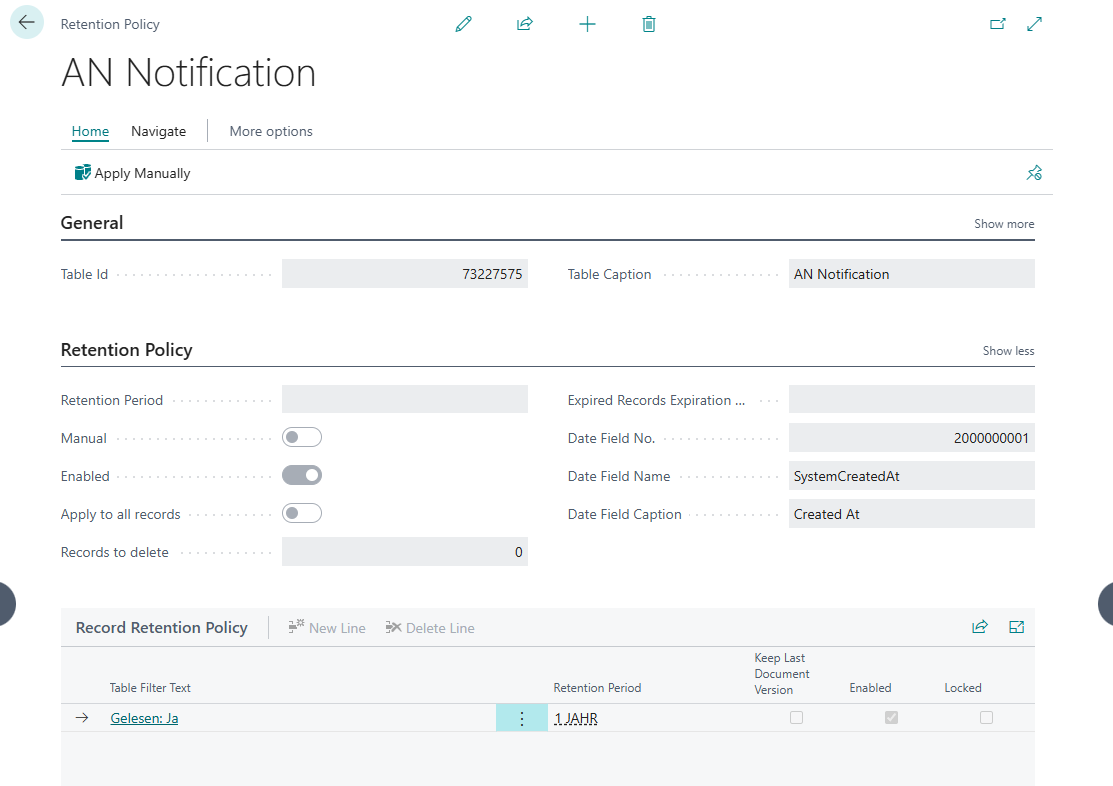Click the pencil edit icon
This screenshot has width=1113, height=786.
pyautogui.click(x=463, y=24)
